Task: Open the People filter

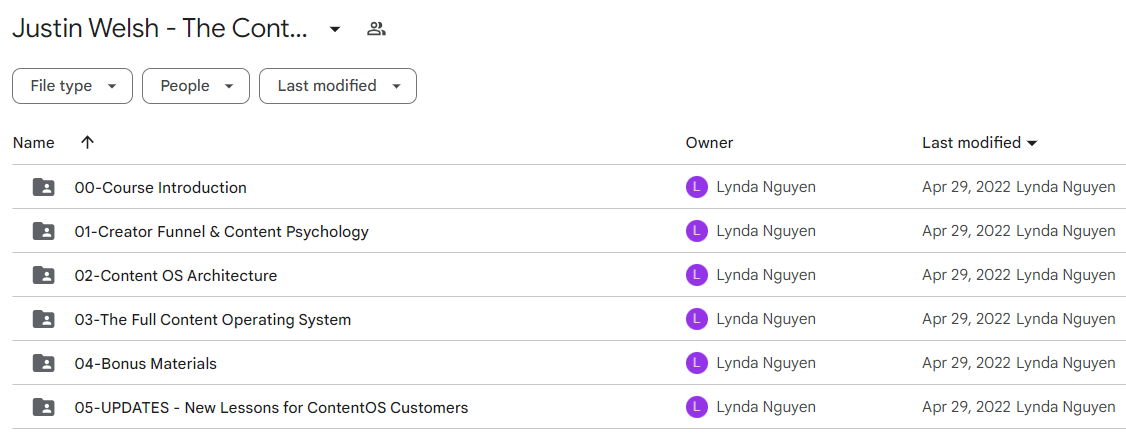Action: tap(196, 86)
